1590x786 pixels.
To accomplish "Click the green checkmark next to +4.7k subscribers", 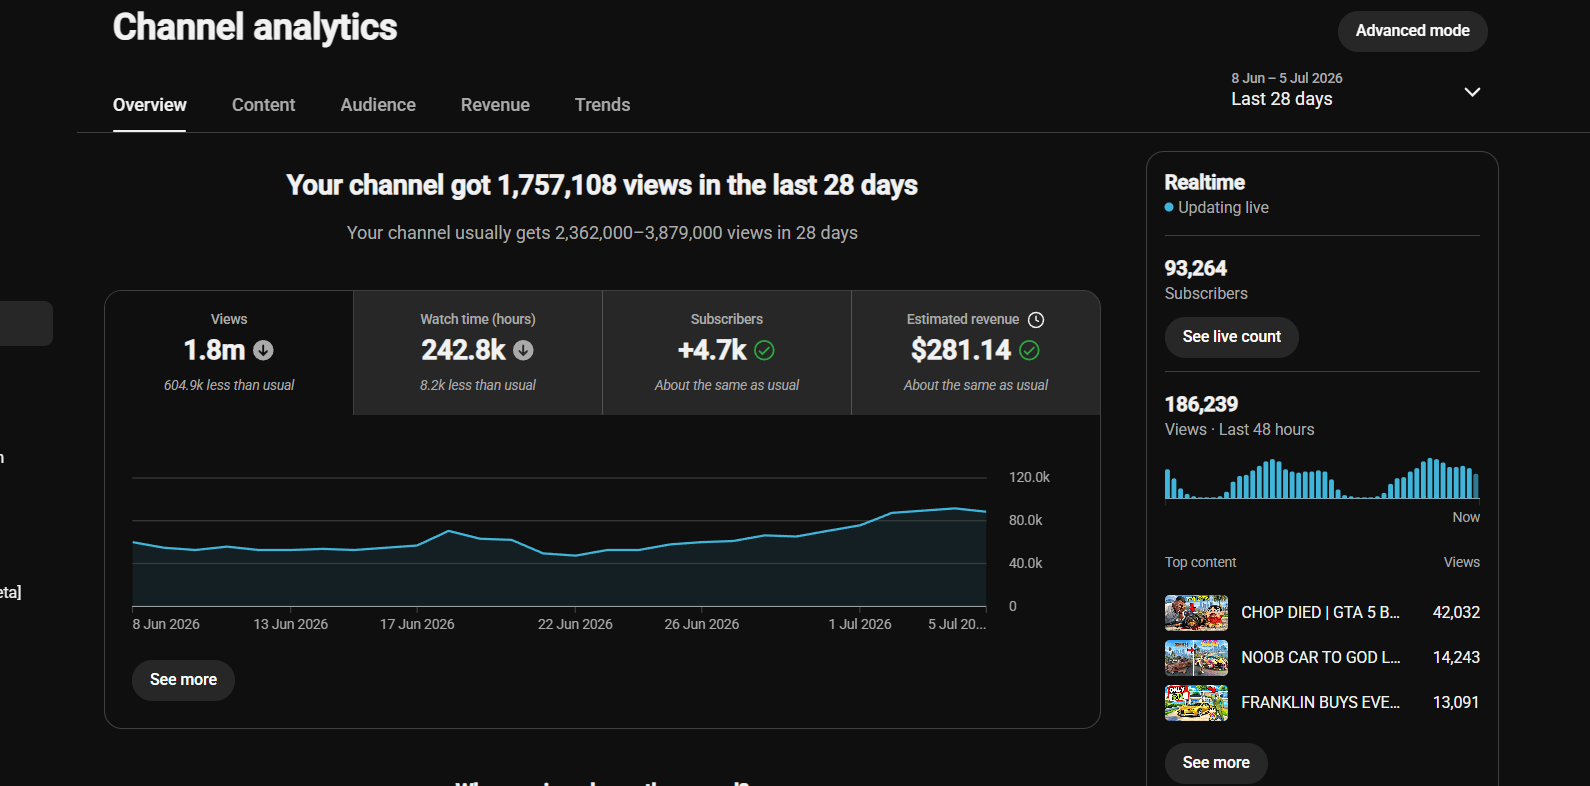I will (764, 350).
